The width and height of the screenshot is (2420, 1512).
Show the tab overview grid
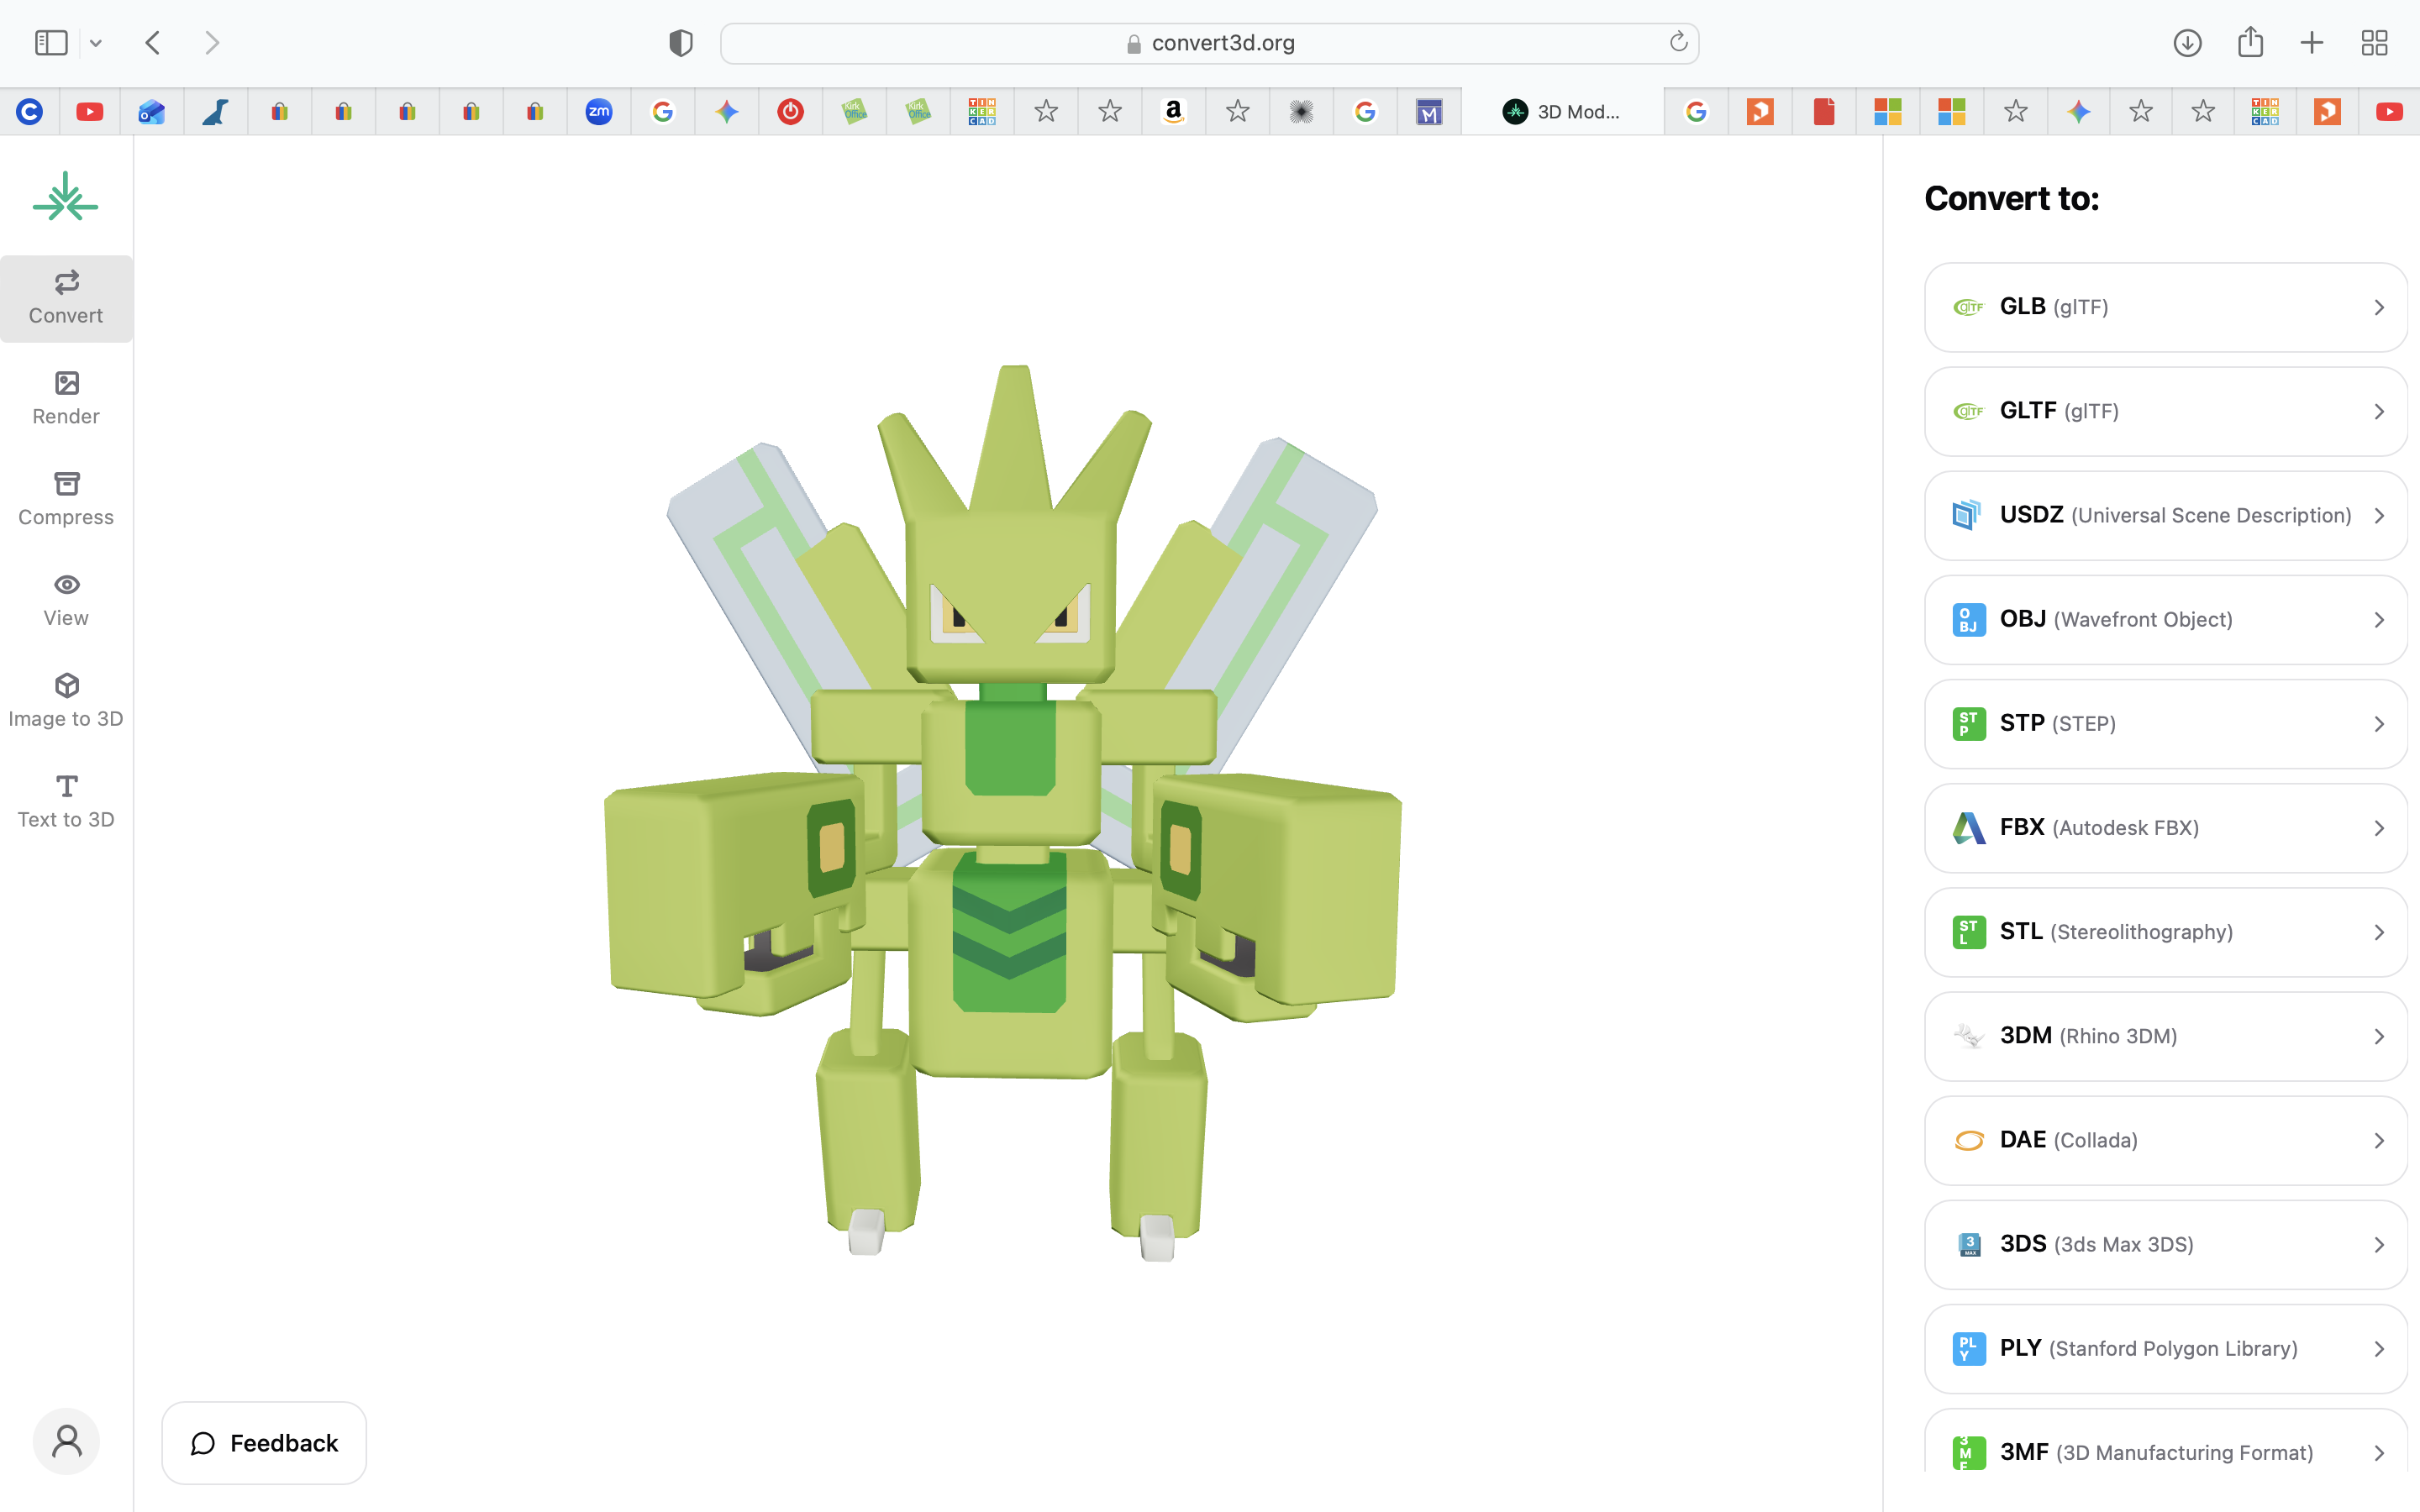pyautogui.click(x=2374, y=43)
